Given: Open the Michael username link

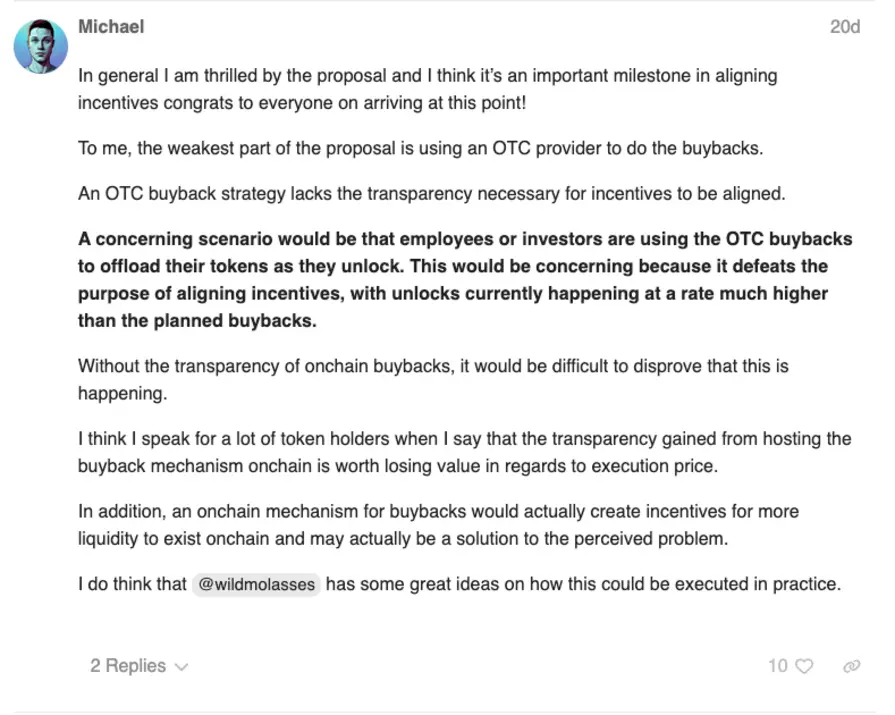Looking at the screenshot, I should coord(111,26).
